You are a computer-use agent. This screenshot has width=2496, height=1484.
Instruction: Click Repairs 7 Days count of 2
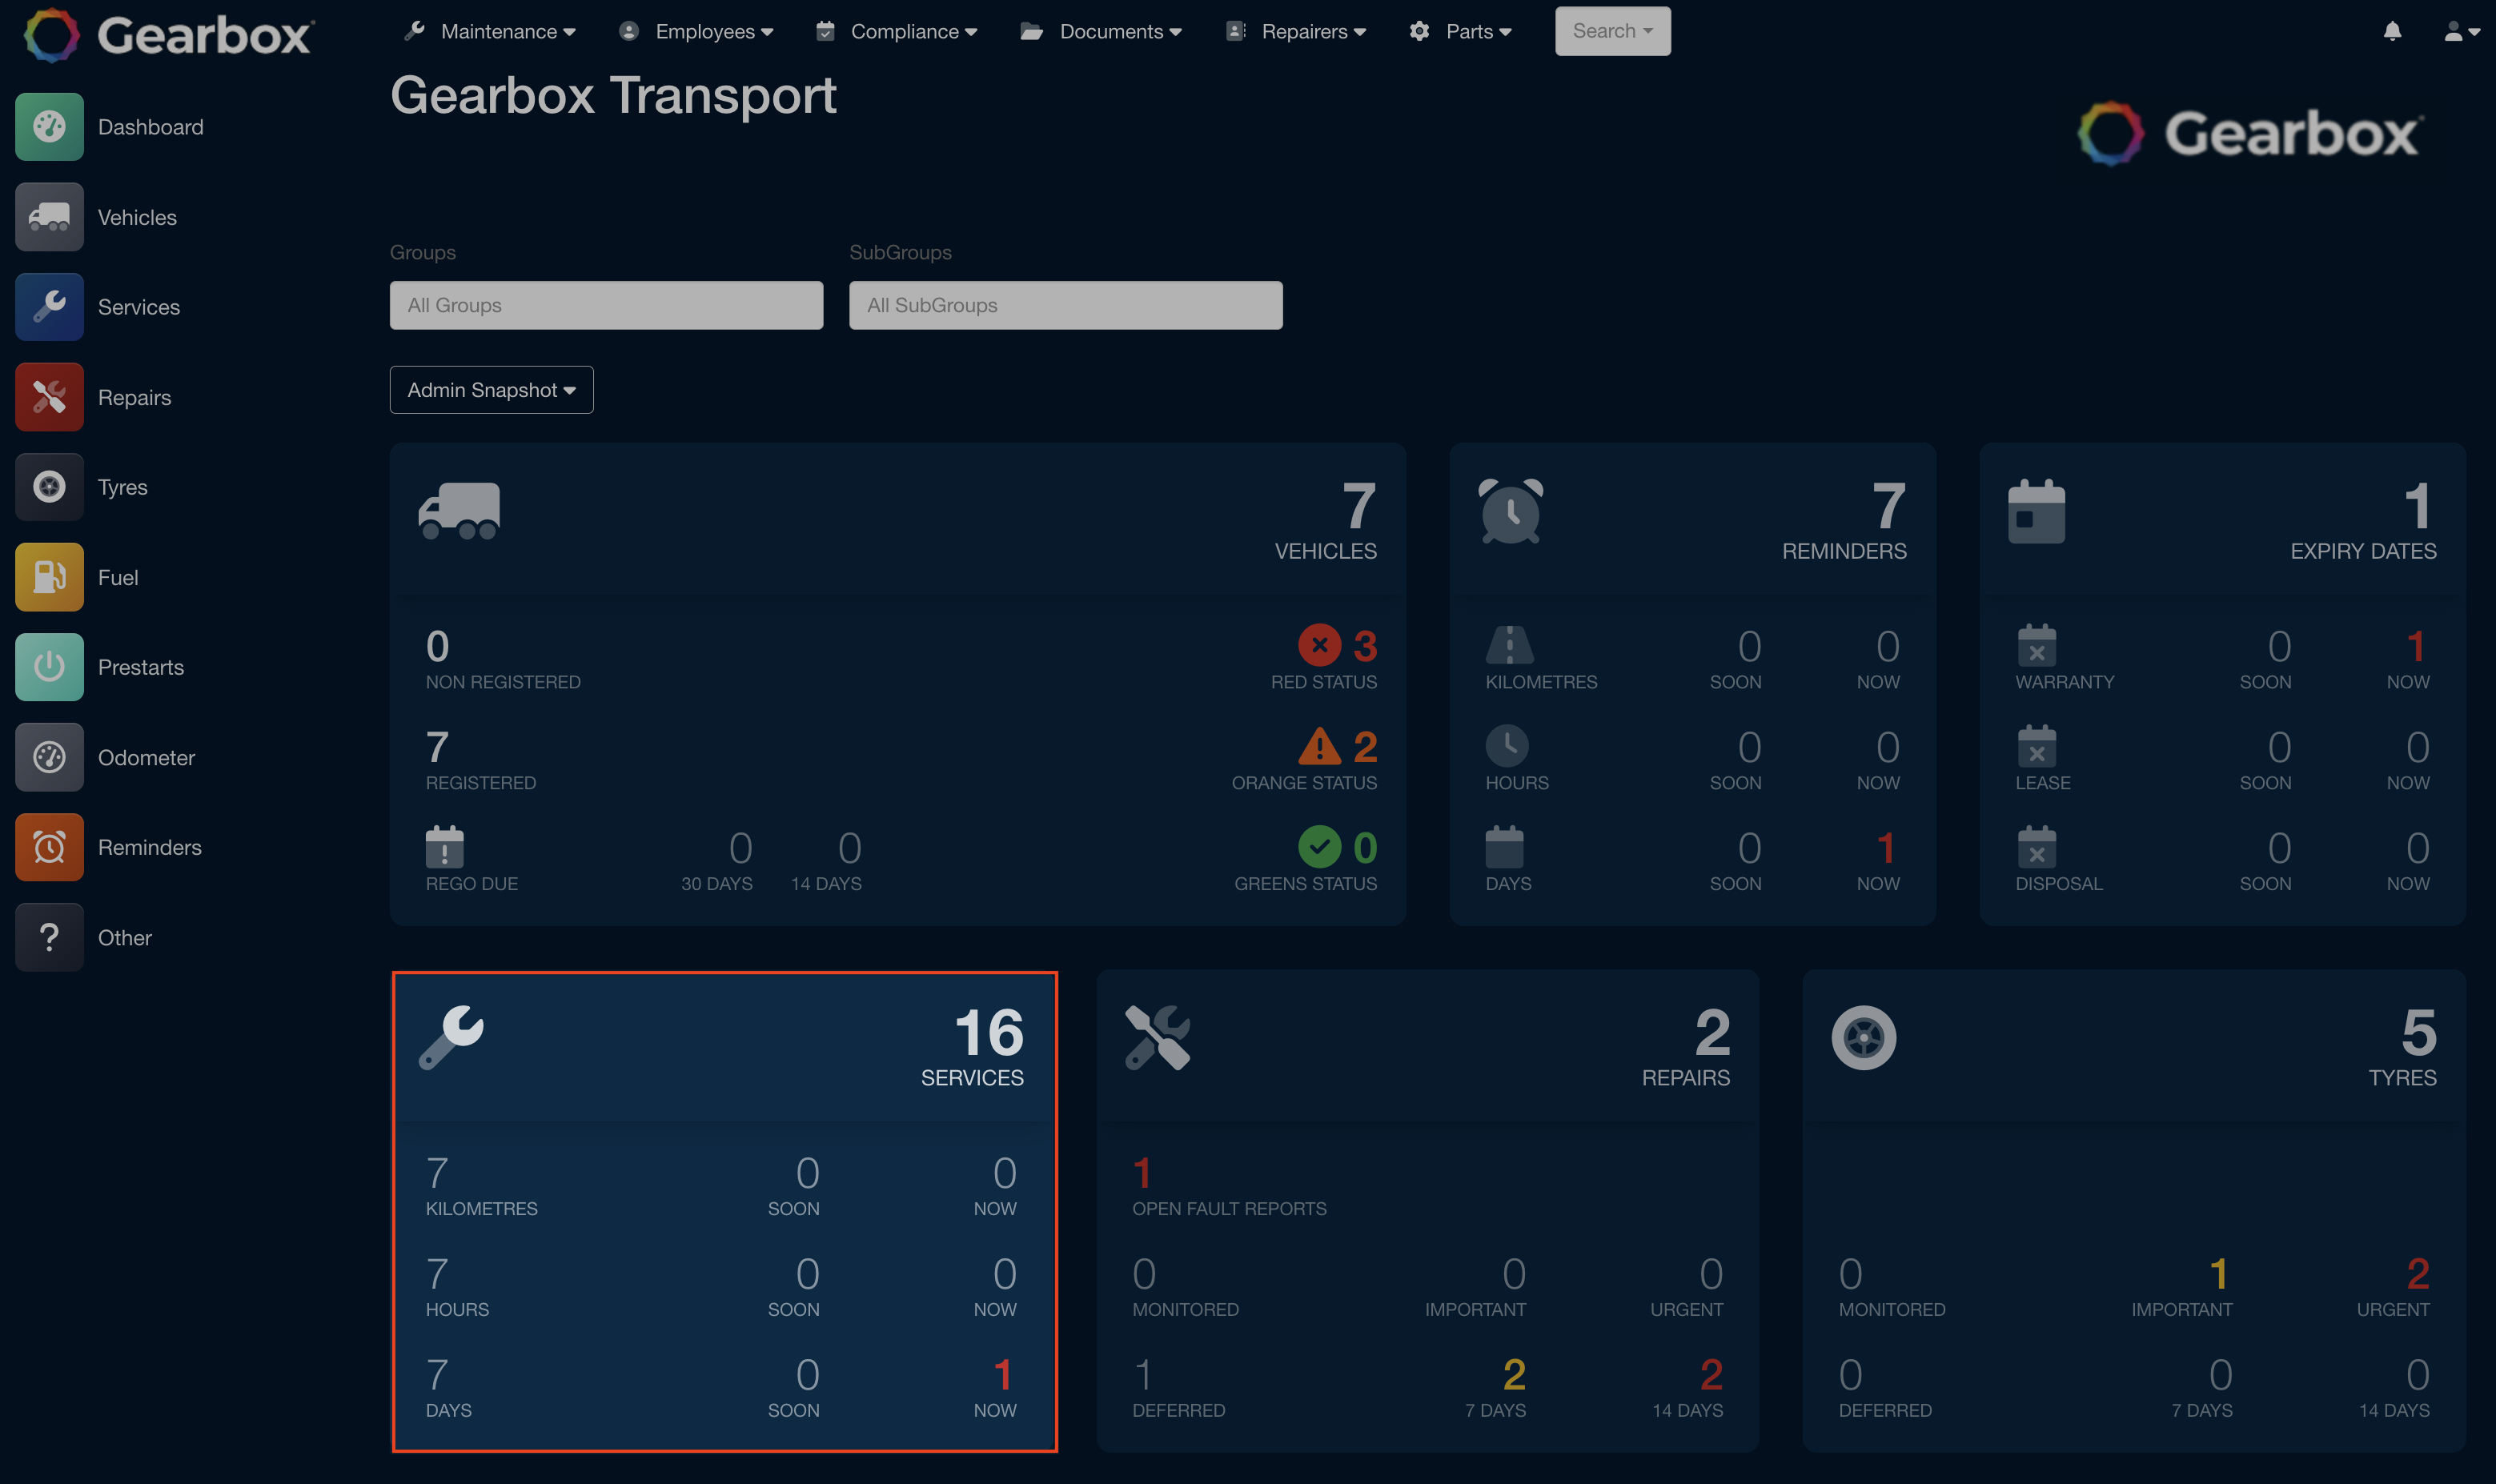pos(1514,1374)
